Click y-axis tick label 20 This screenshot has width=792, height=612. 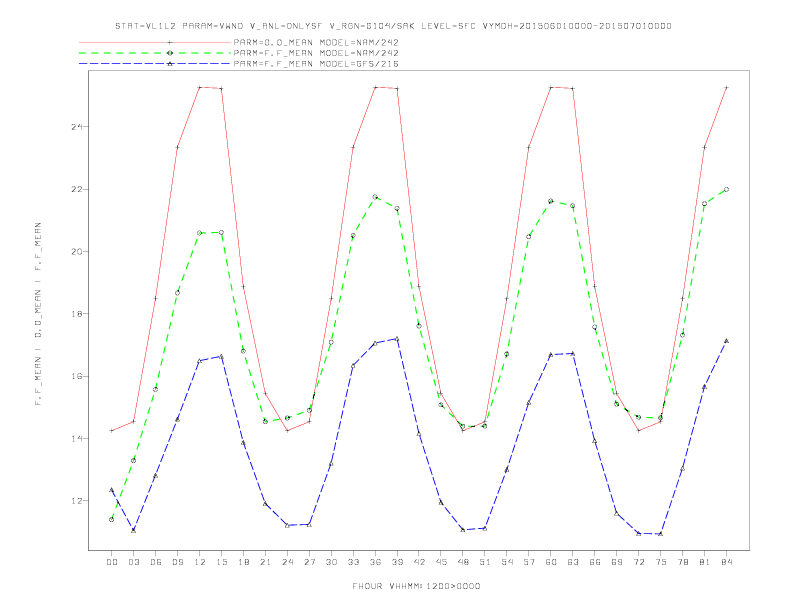[77, 251]
